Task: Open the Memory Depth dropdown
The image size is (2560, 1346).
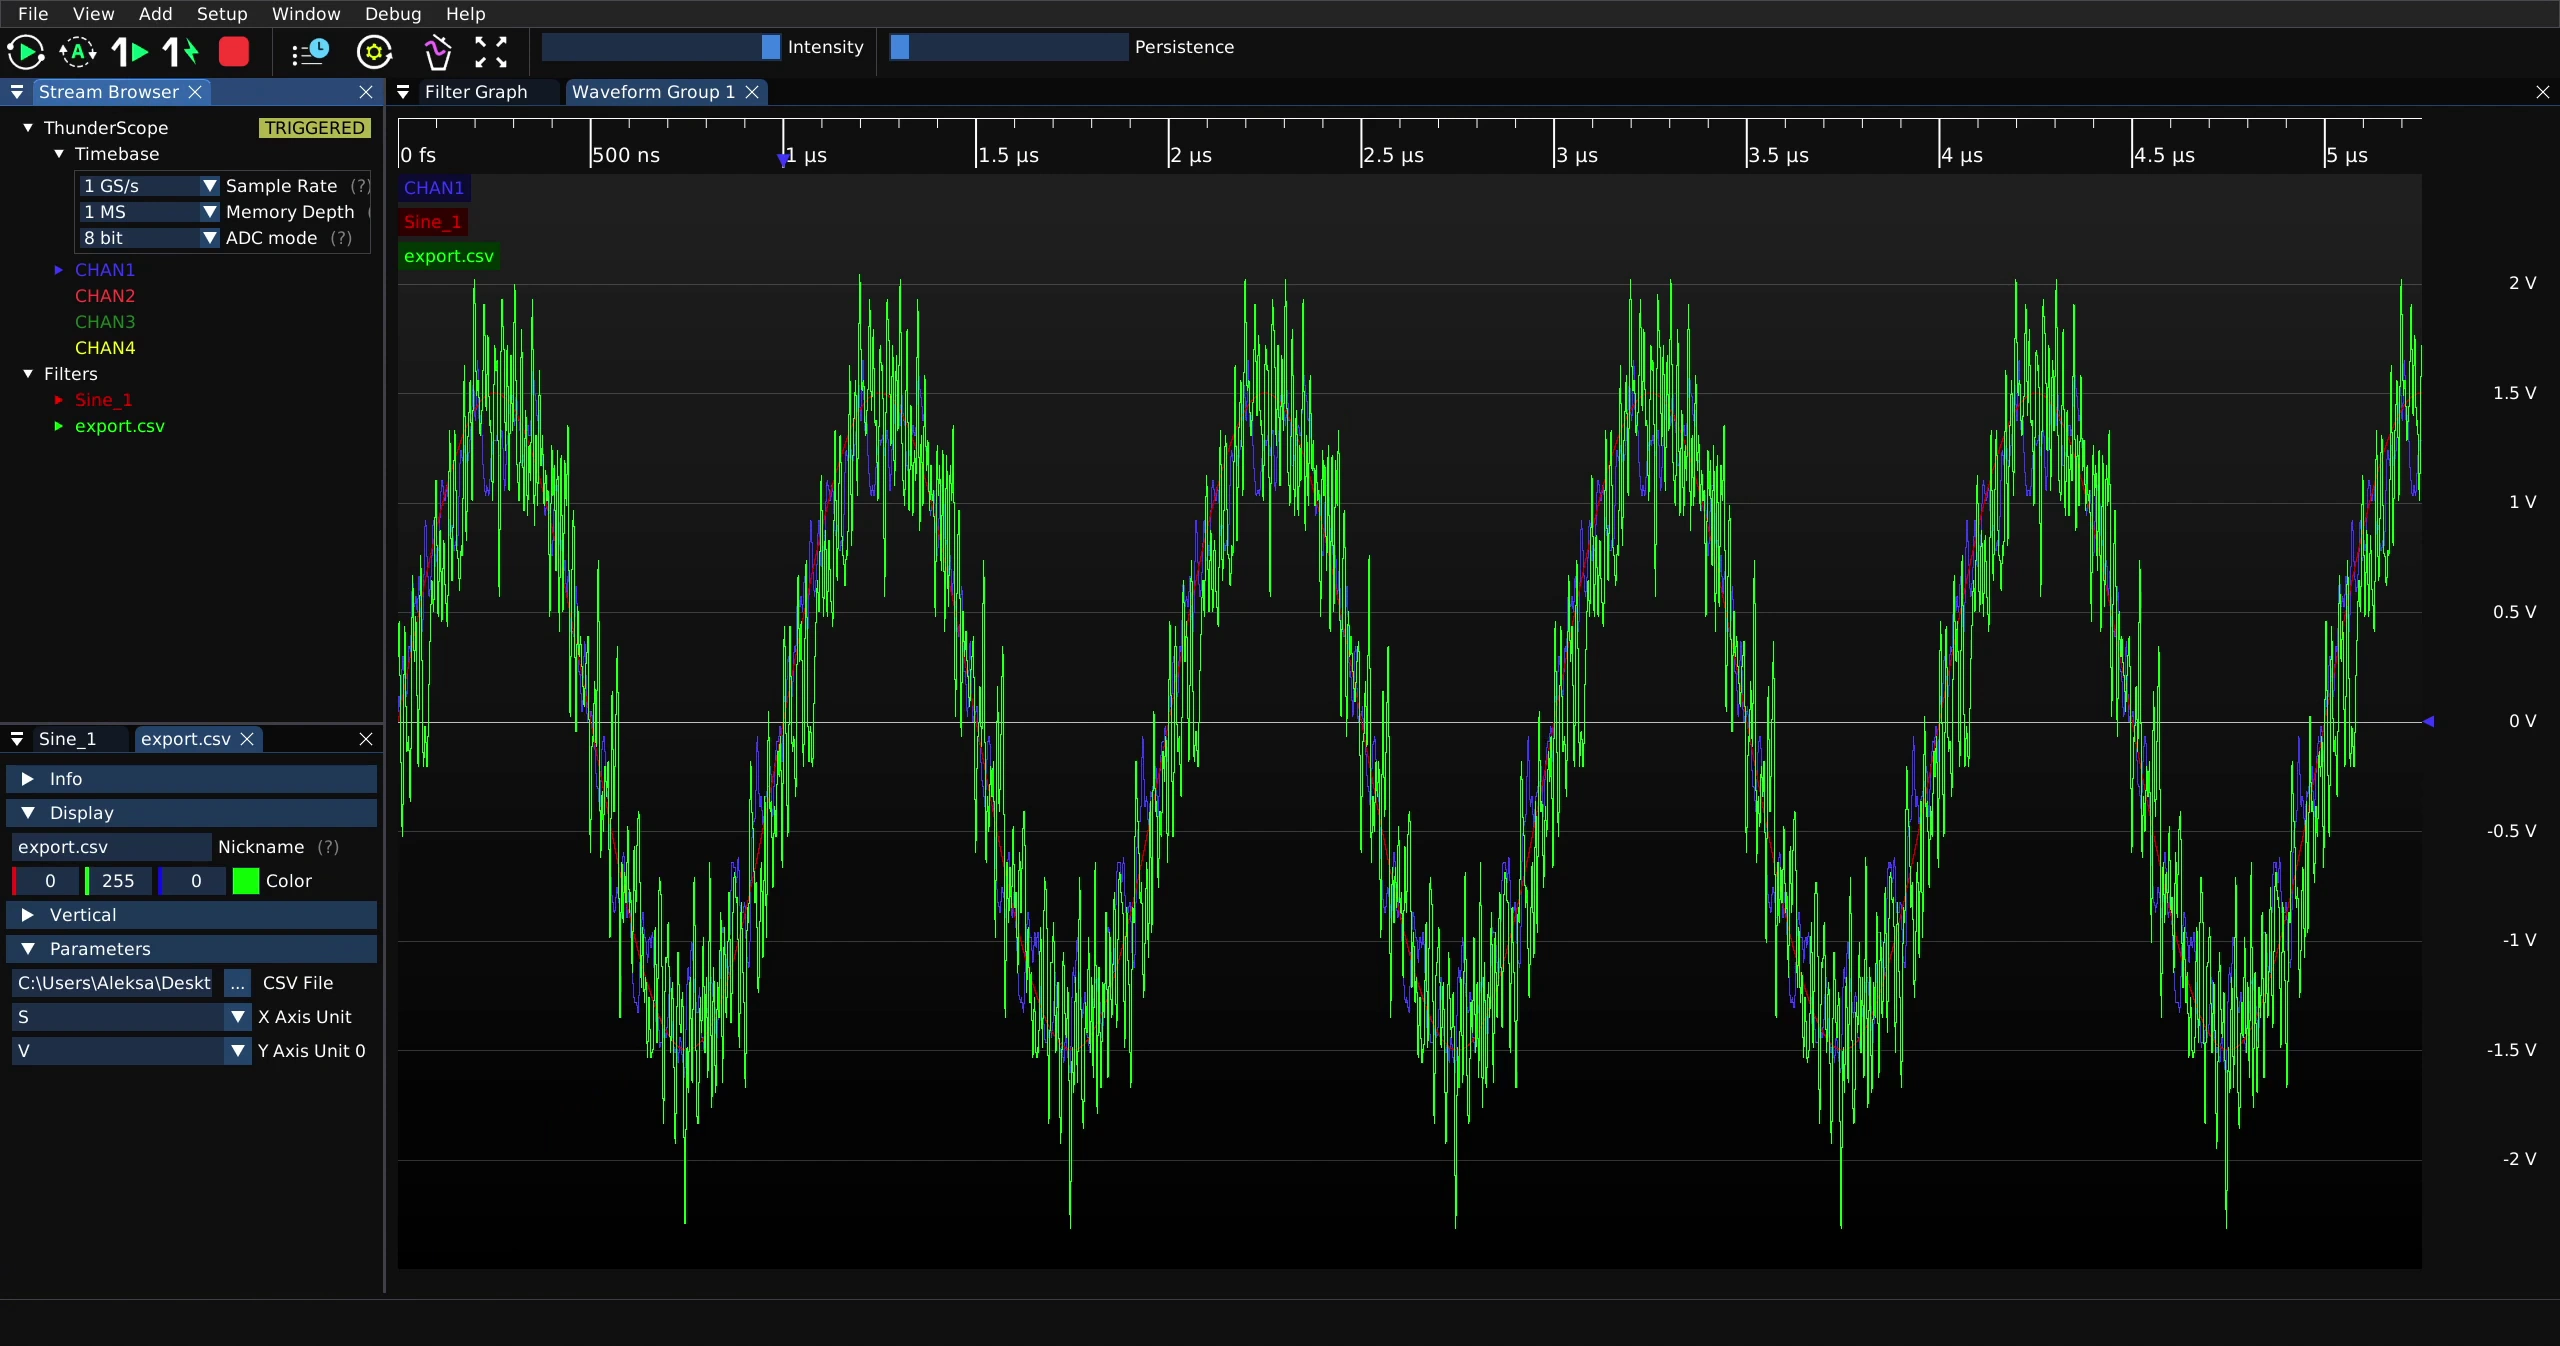Action: (148, 212)
